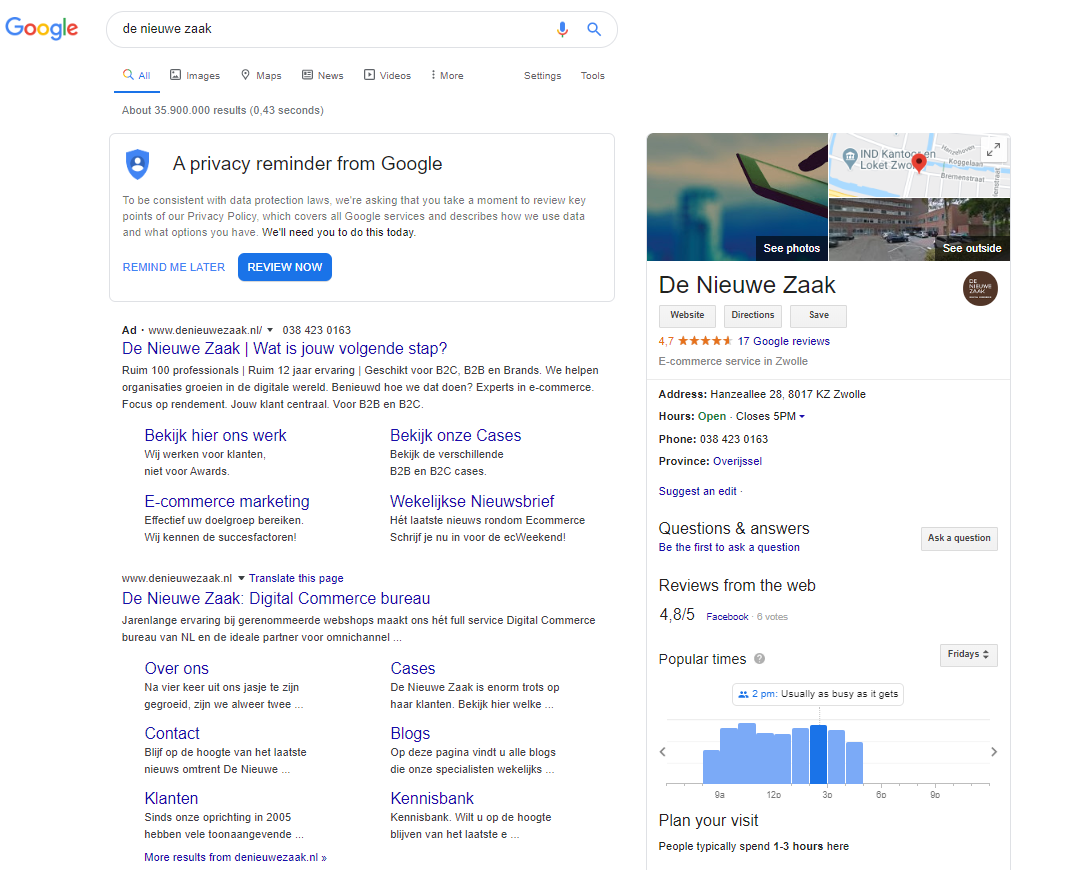The width and height of the screenshot is (1065, 870).
Task: Open 'Bekijk hier ons werk' sitelink
Action: point(215,435)
